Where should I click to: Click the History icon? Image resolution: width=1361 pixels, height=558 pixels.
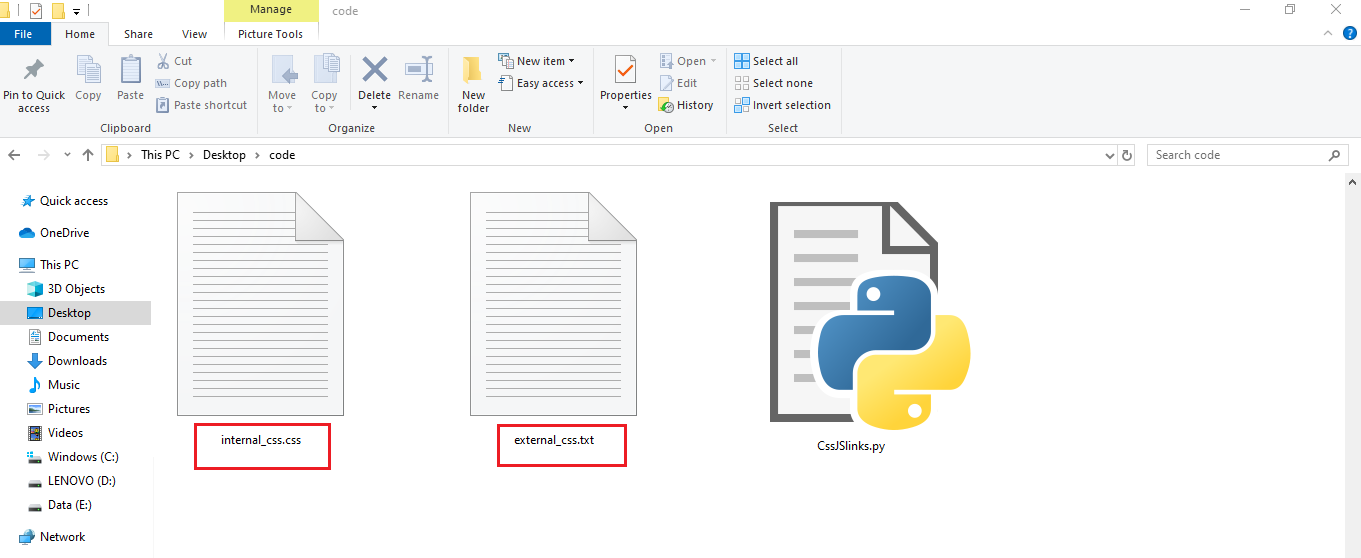(x=686, y=105)
